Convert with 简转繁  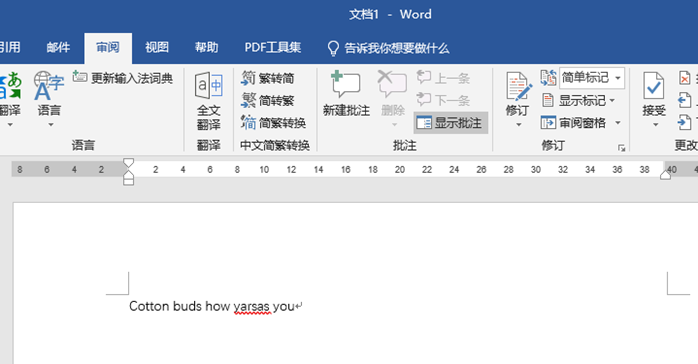point(268,101)
